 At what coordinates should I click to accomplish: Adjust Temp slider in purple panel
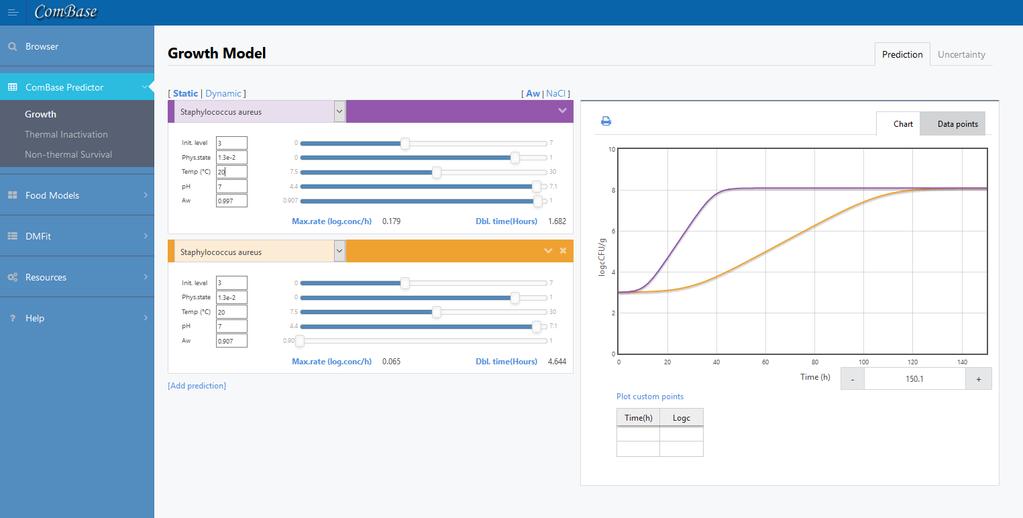coord(436,172)
